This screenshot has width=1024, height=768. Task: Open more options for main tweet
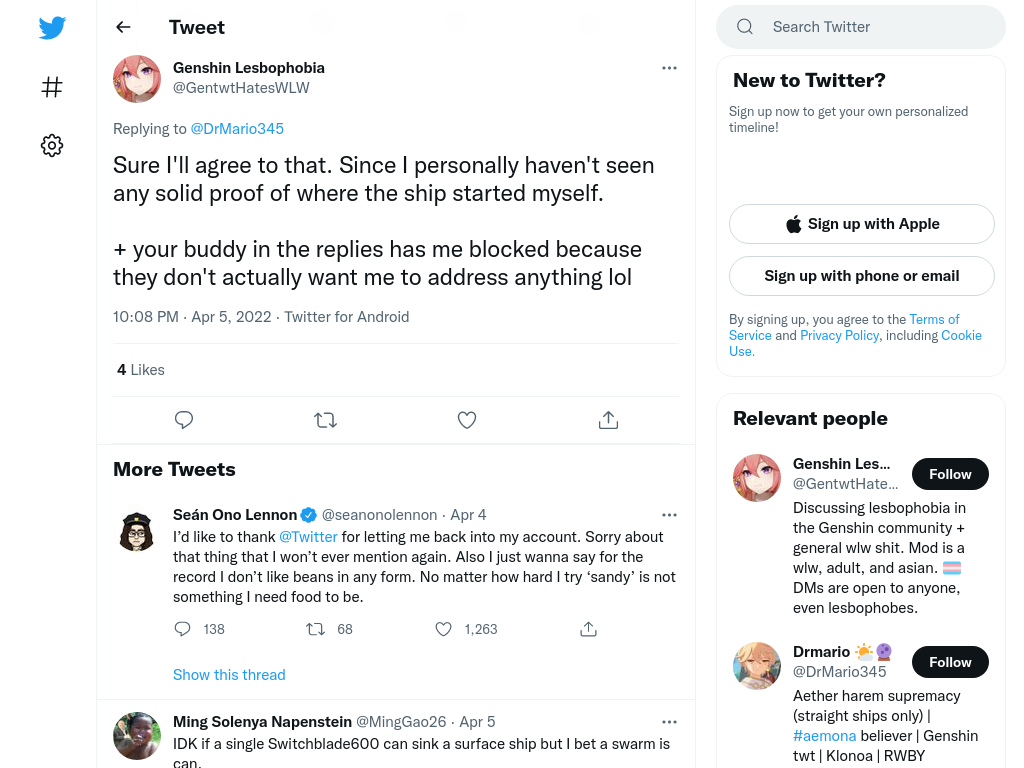pyautogui.click(x=669, y=68)
